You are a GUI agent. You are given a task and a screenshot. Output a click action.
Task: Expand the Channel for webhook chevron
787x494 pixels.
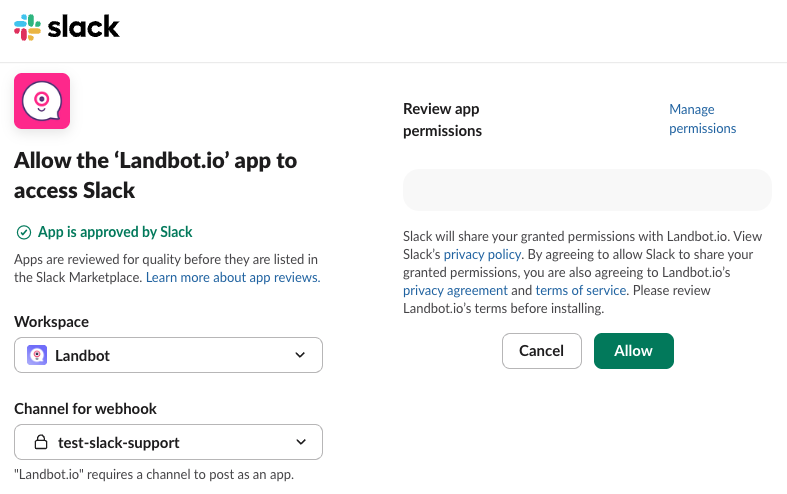tap(301, 442)
